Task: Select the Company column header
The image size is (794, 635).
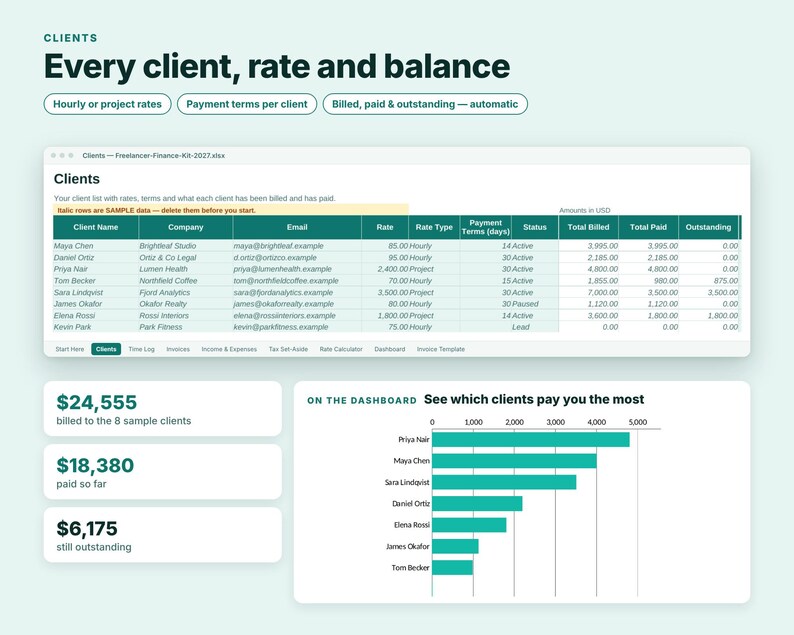Action: point(185,227)
